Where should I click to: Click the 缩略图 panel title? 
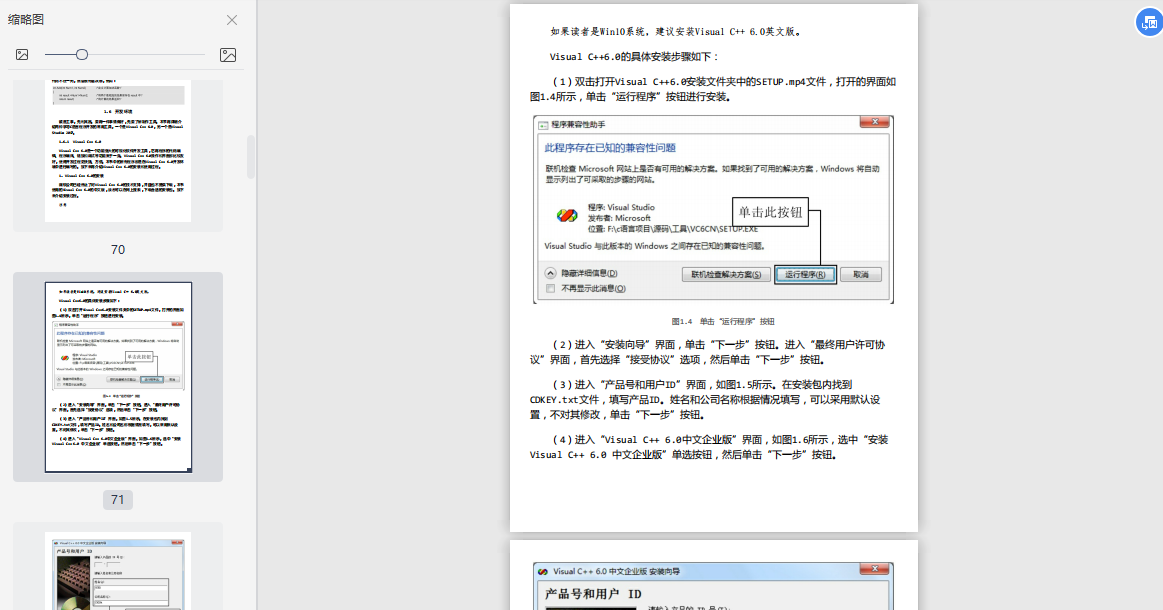point(26,20)
